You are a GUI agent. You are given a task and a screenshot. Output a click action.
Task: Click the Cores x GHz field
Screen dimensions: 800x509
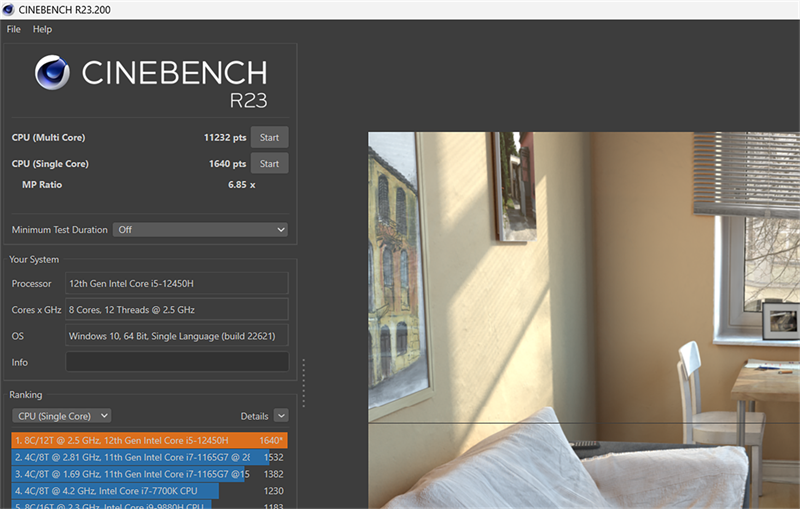pyautogui.click(x=177, y=309)
